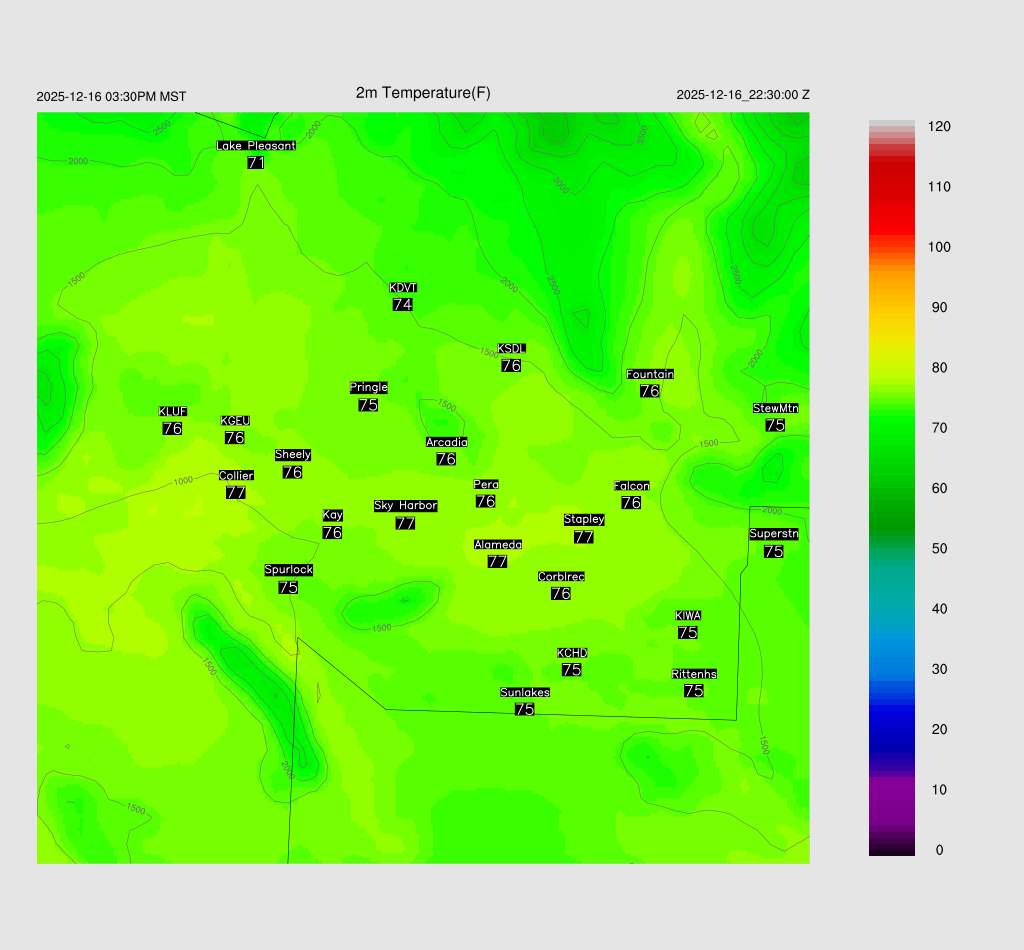Select the Spurlock station label
The height and width of the screenshot is (950, 1024).
pos(289,570)
